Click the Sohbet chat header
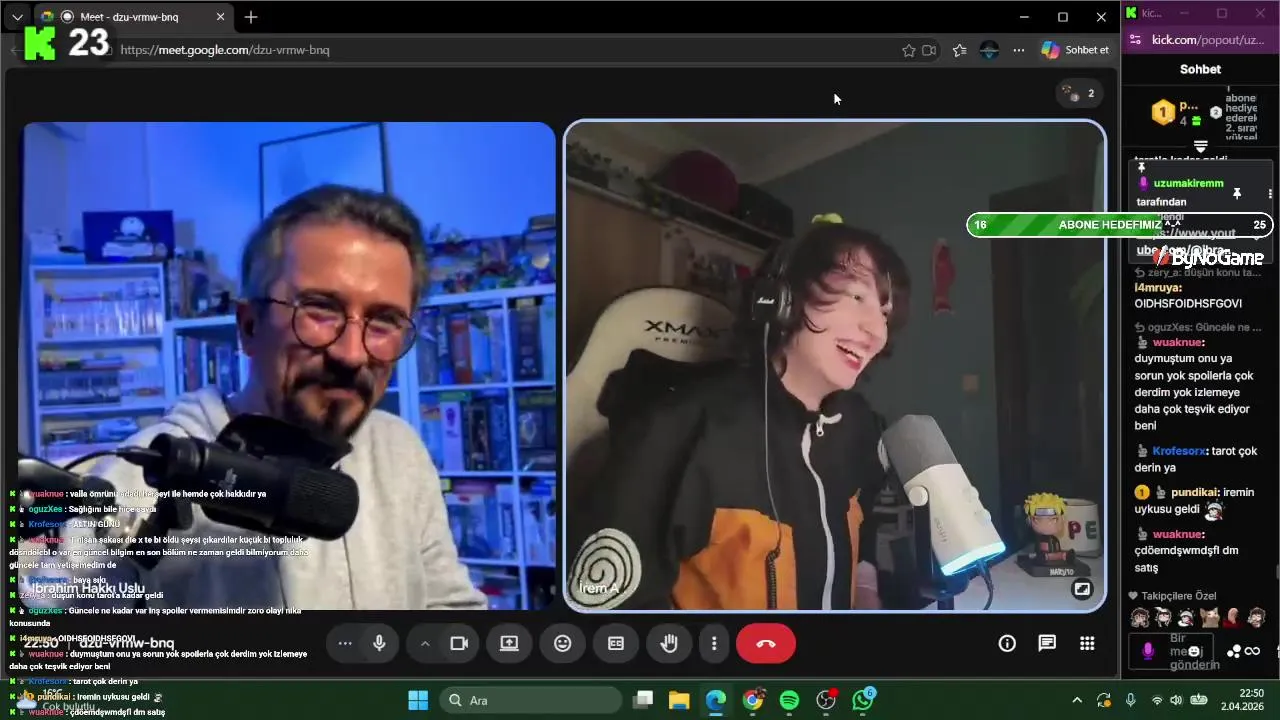The width and height of the screenshot is (1280, 720). pos(1200,69)
